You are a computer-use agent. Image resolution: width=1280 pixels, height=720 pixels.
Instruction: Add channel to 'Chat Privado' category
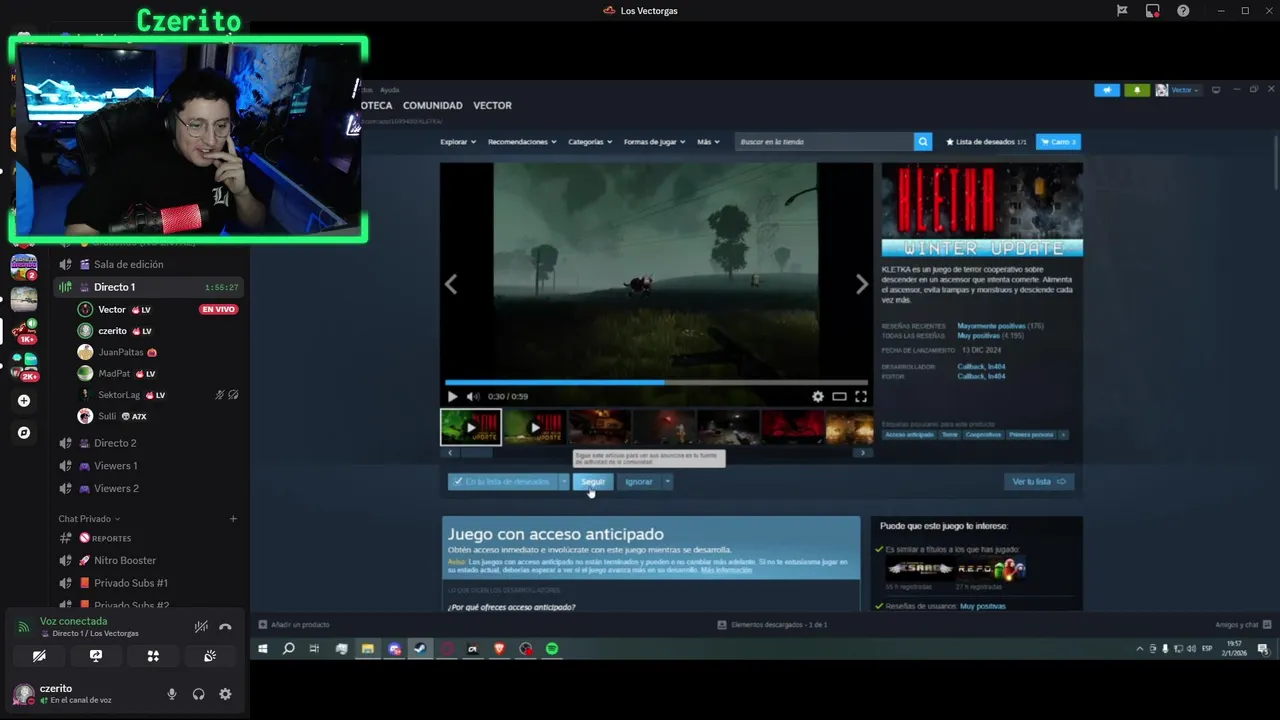point(233,519)
